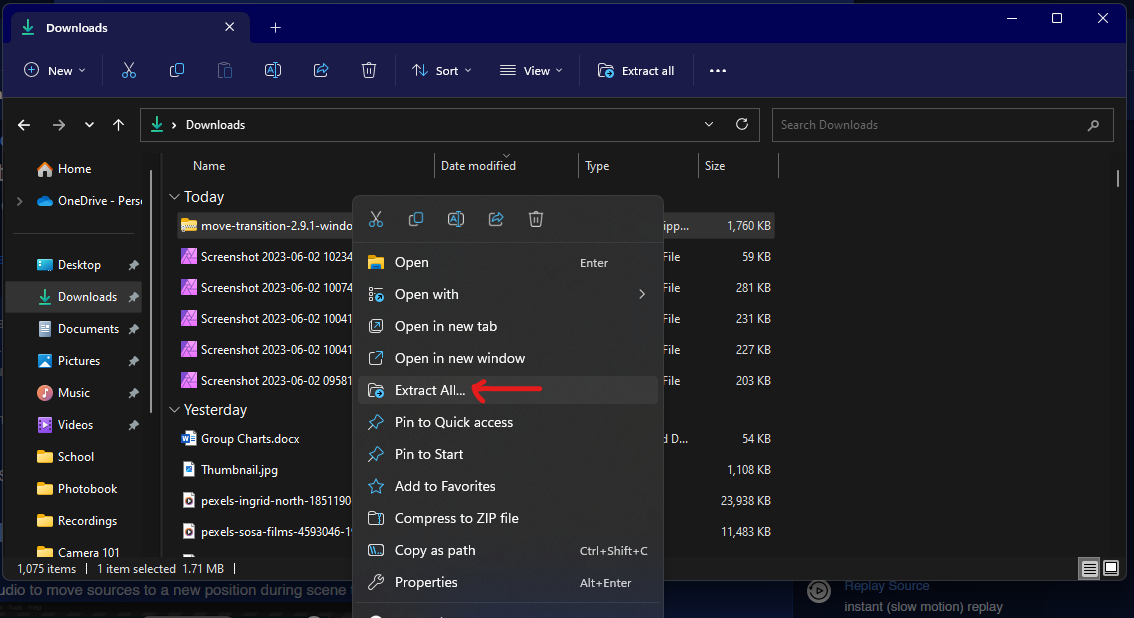Switch to details view in the status bar
This screenshot has width=1134, height=618.
click(1089, 568)
